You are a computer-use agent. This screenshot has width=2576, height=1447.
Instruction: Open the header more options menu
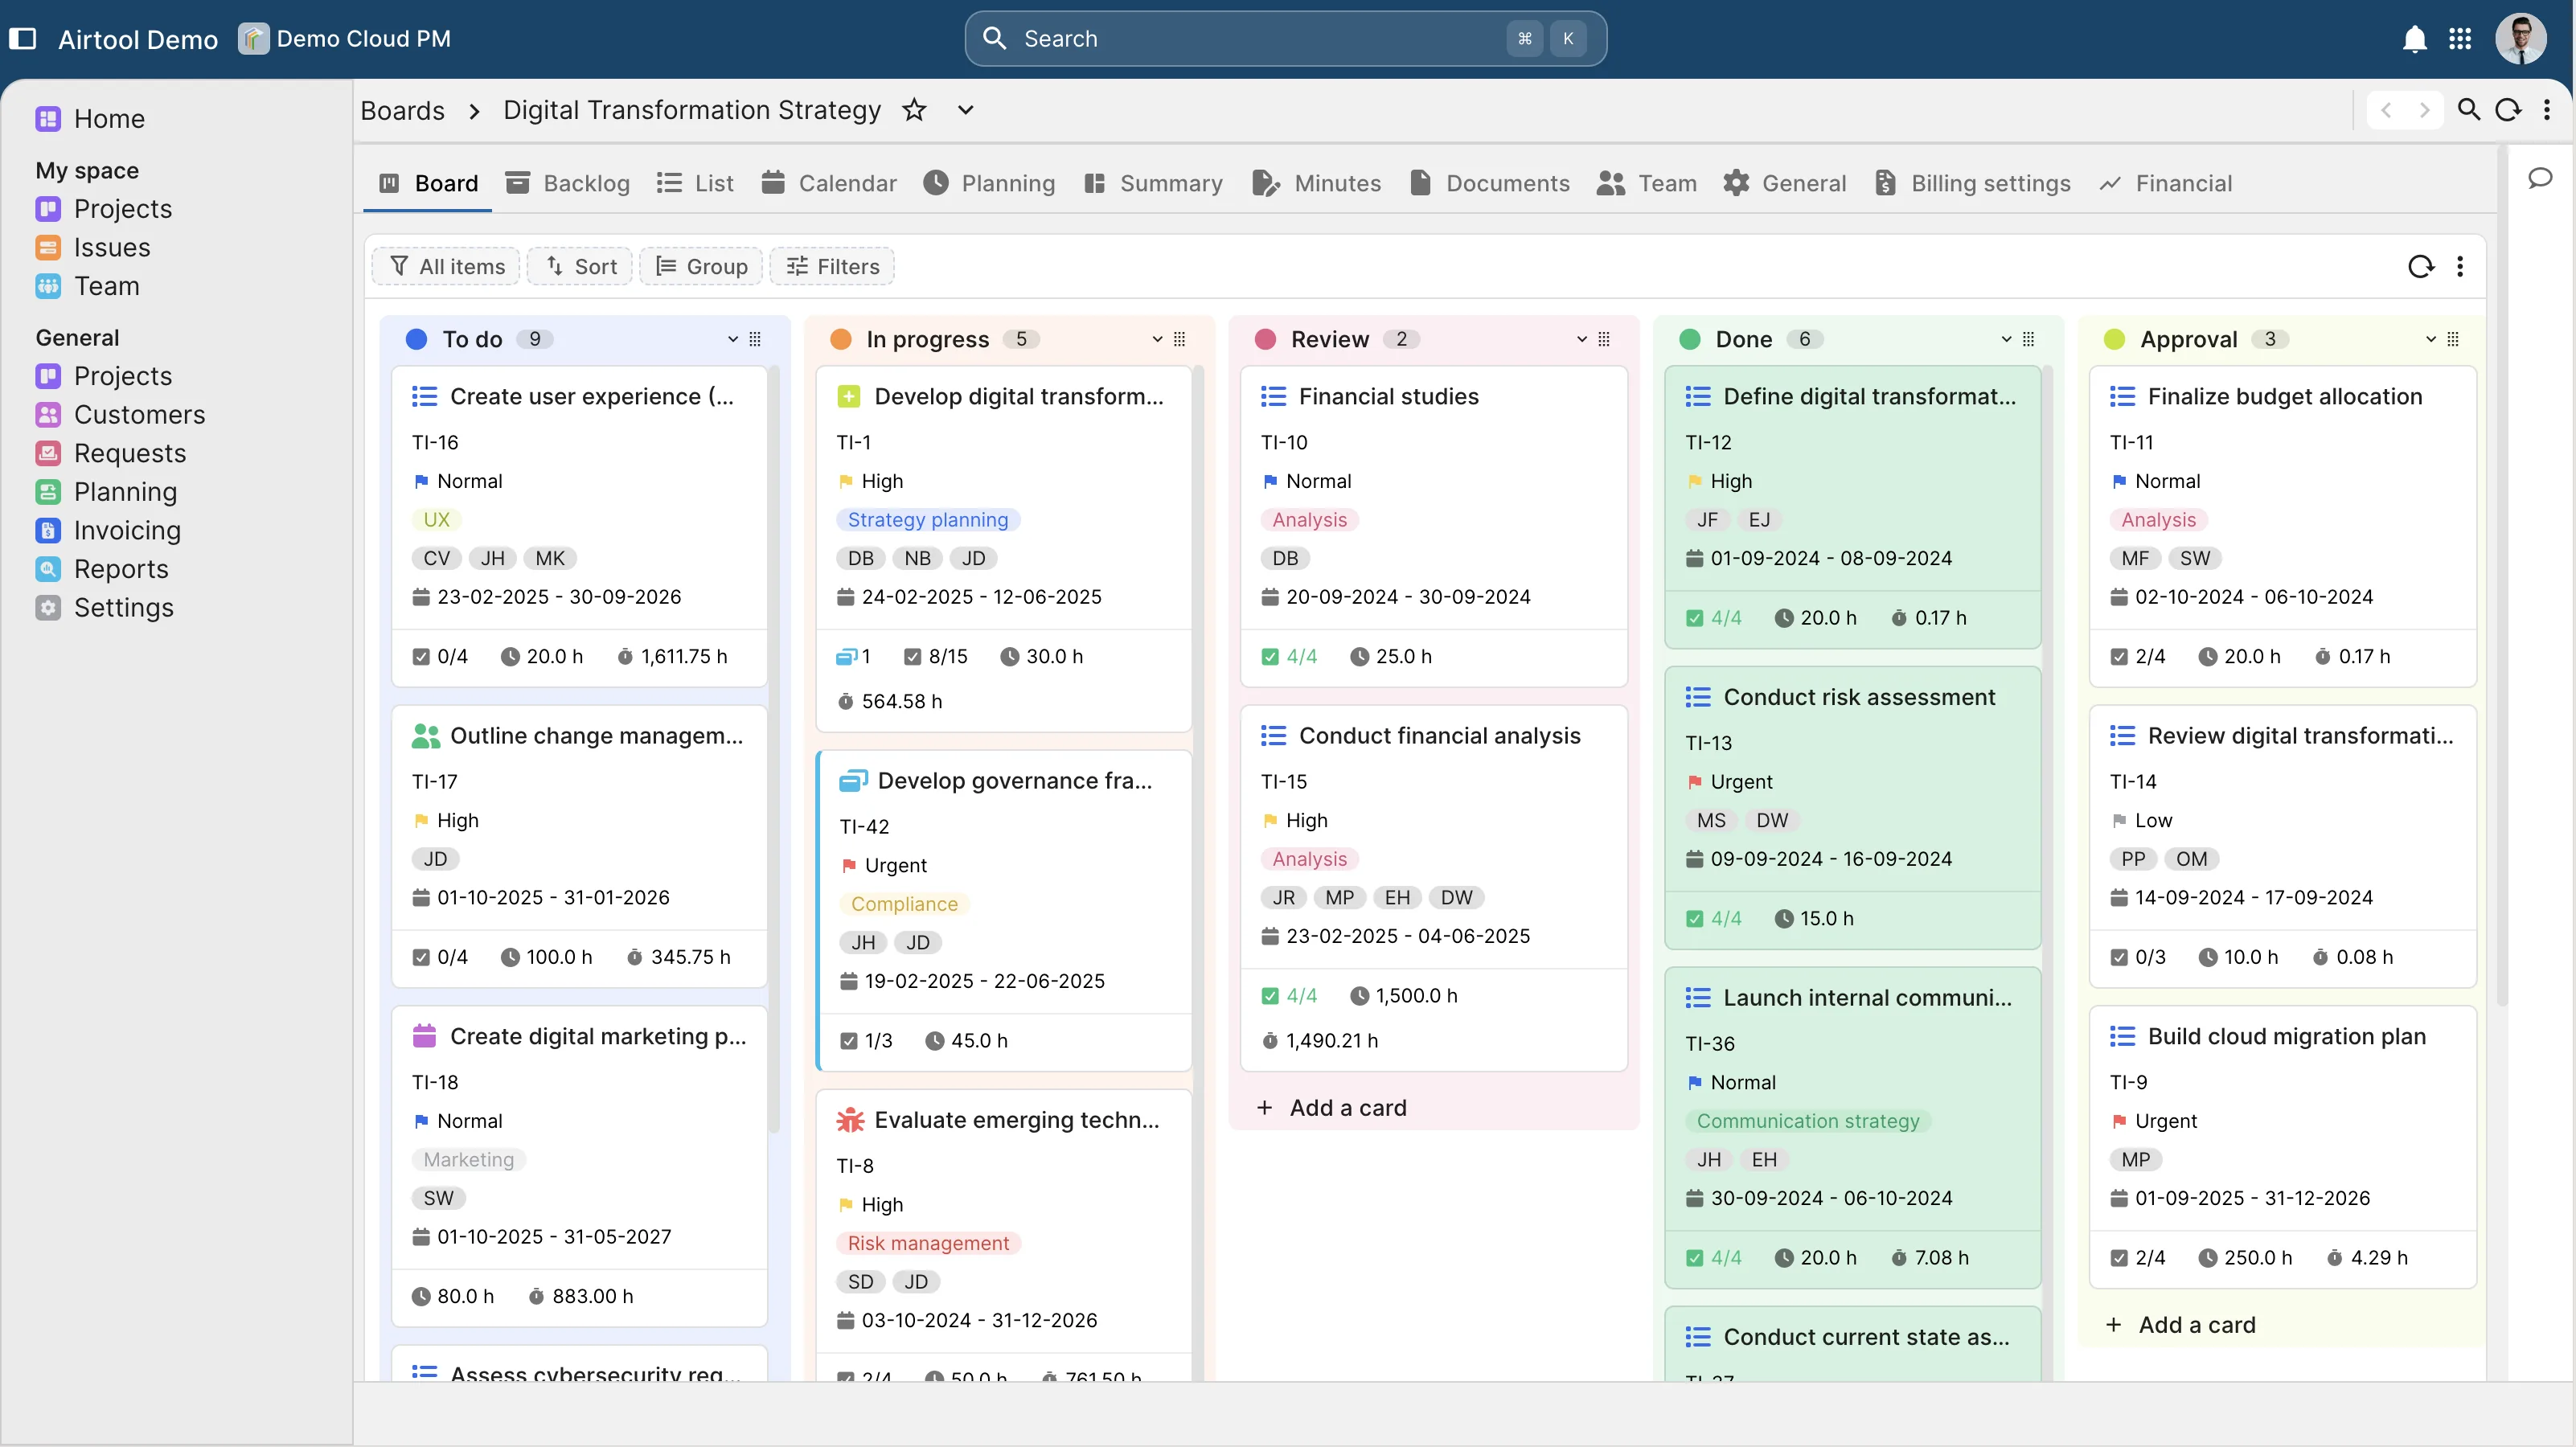(2547, 110)
